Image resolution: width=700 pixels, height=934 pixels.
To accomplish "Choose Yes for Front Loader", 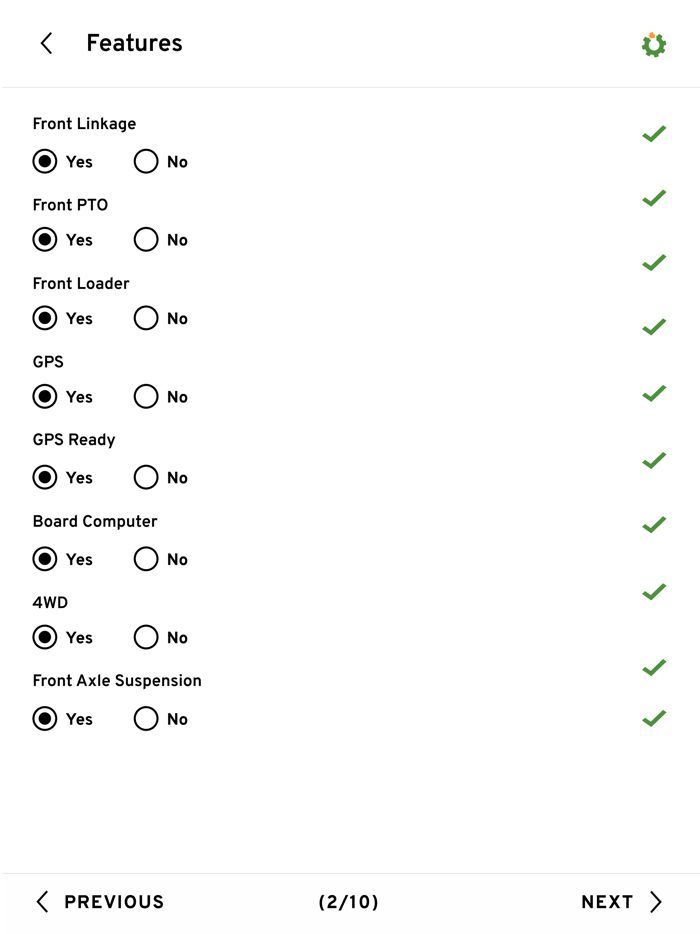I will tap(45, 318).
